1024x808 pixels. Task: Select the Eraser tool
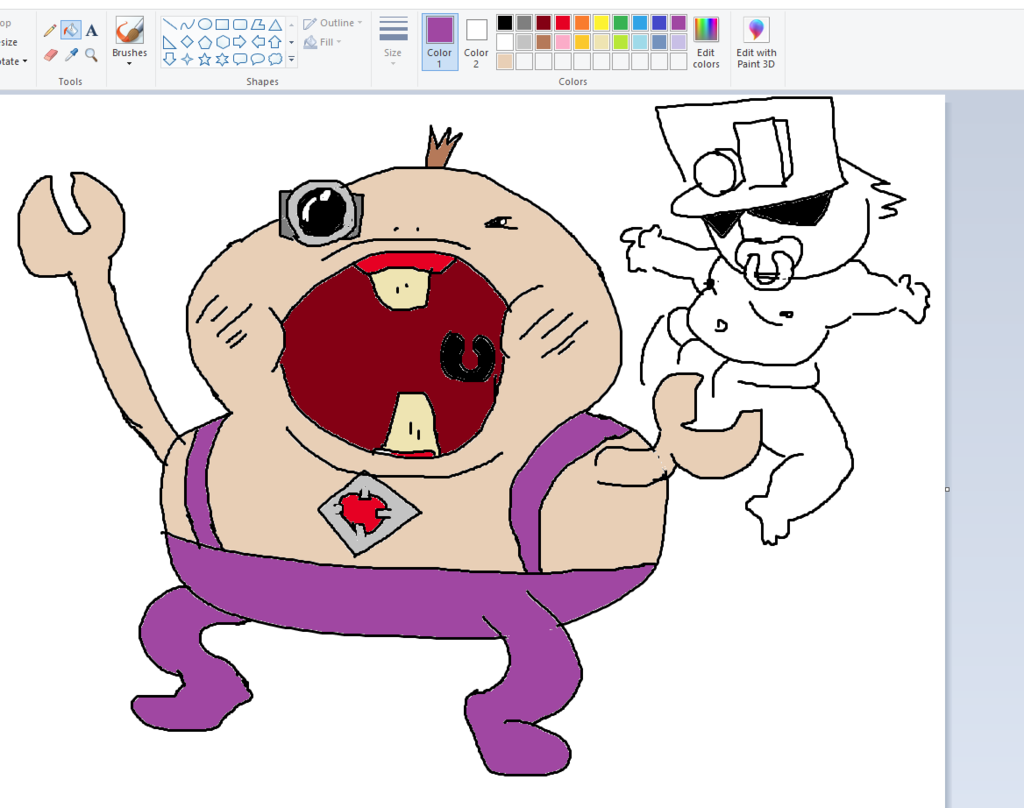pos(50,55)
